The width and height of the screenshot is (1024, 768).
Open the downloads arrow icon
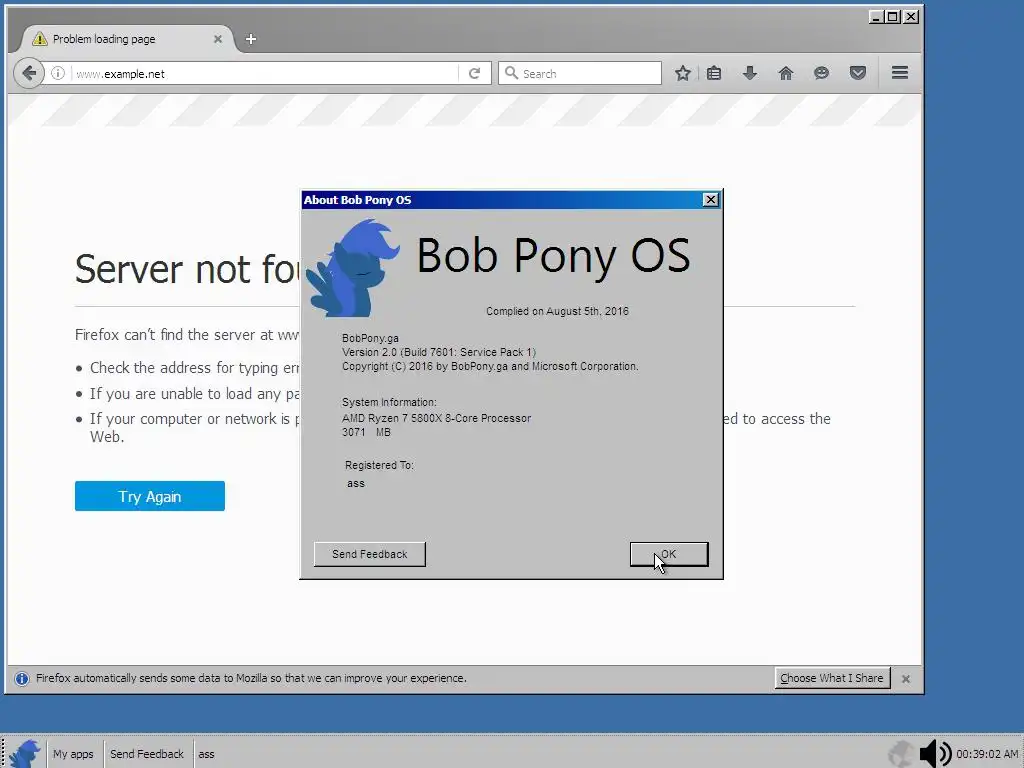(750, 73)
